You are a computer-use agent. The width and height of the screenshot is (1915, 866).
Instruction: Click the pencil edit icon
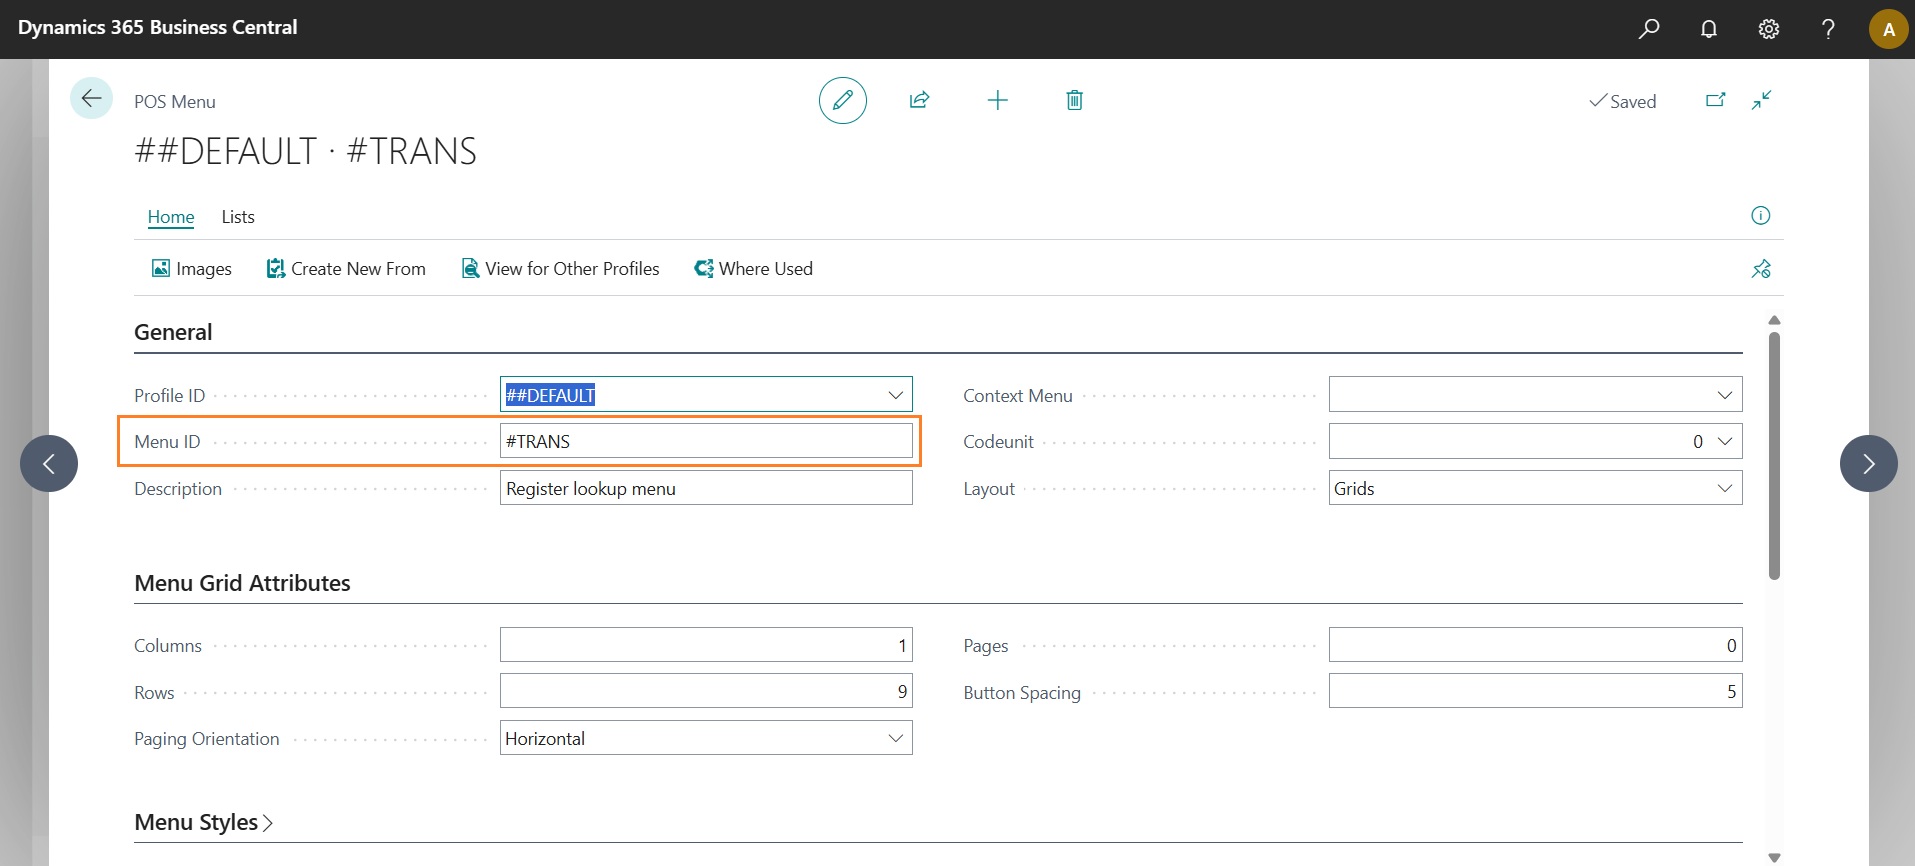(842, 100)
